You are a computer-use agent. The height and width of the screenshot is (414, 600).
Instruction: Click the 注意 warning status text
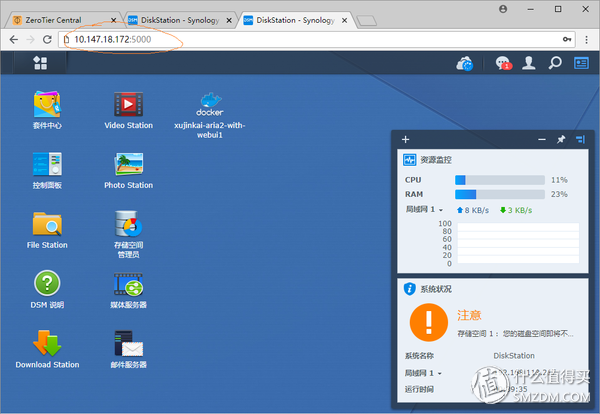[x=469, y=315]
